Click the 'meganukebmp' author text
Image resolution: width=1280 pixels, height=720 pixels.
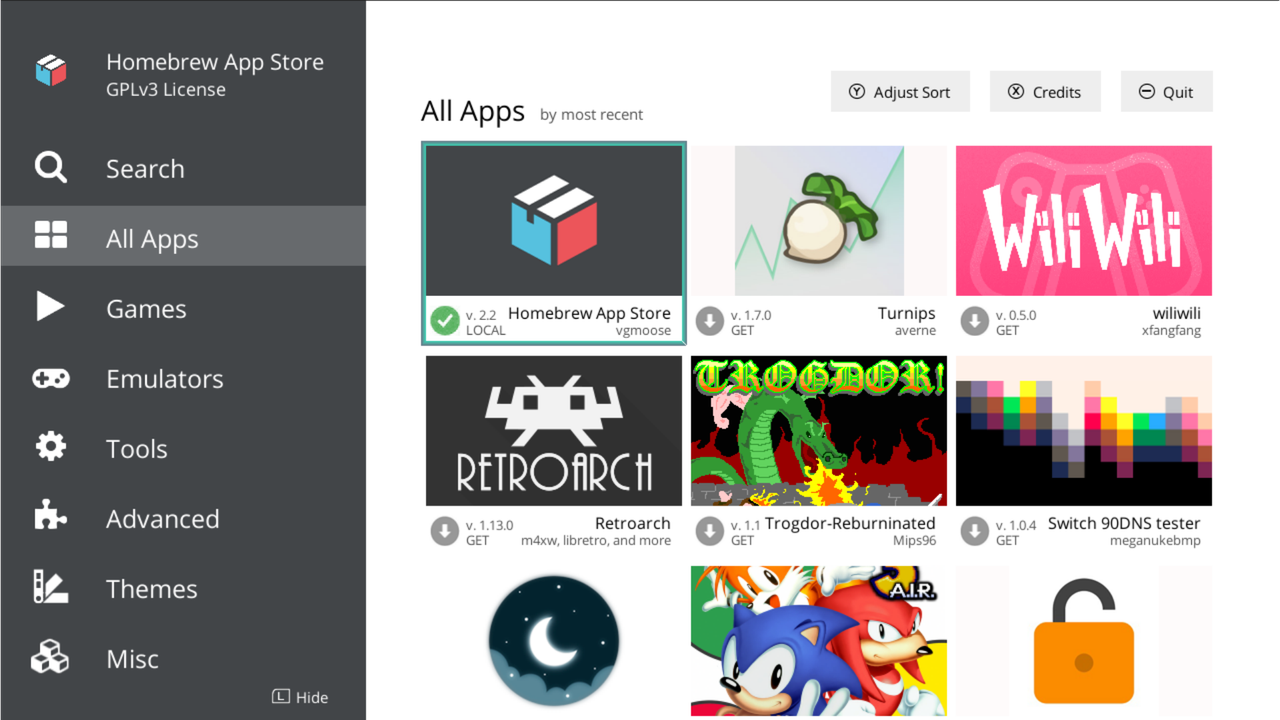1155,541
